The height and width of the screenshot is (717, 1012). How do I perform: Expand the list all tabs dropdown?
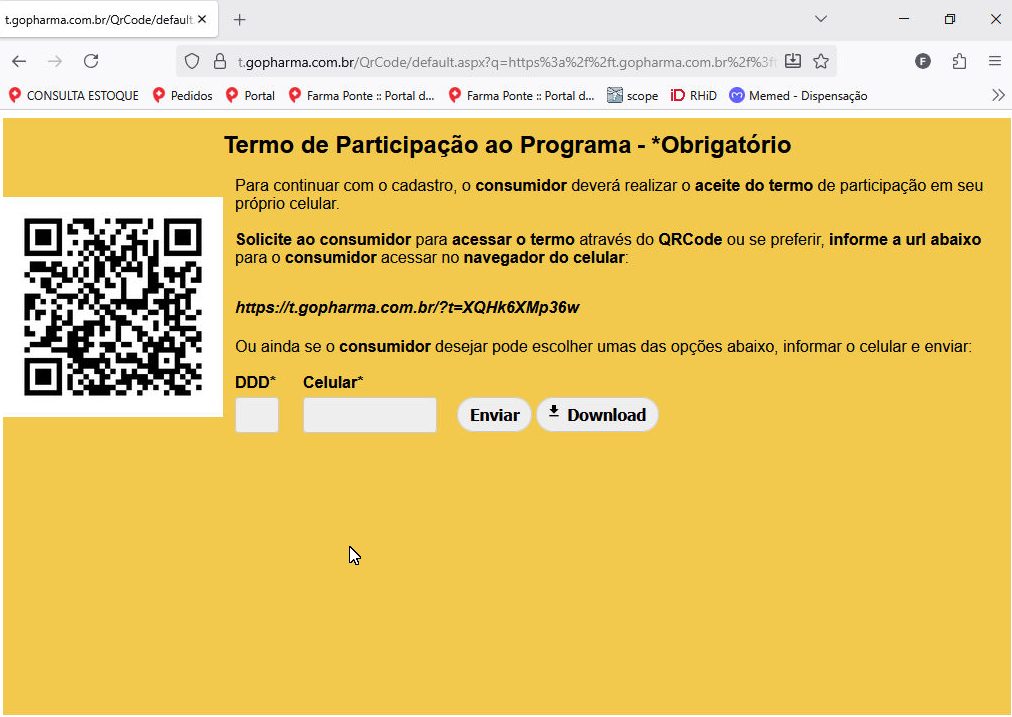click(x=821, y=19)
